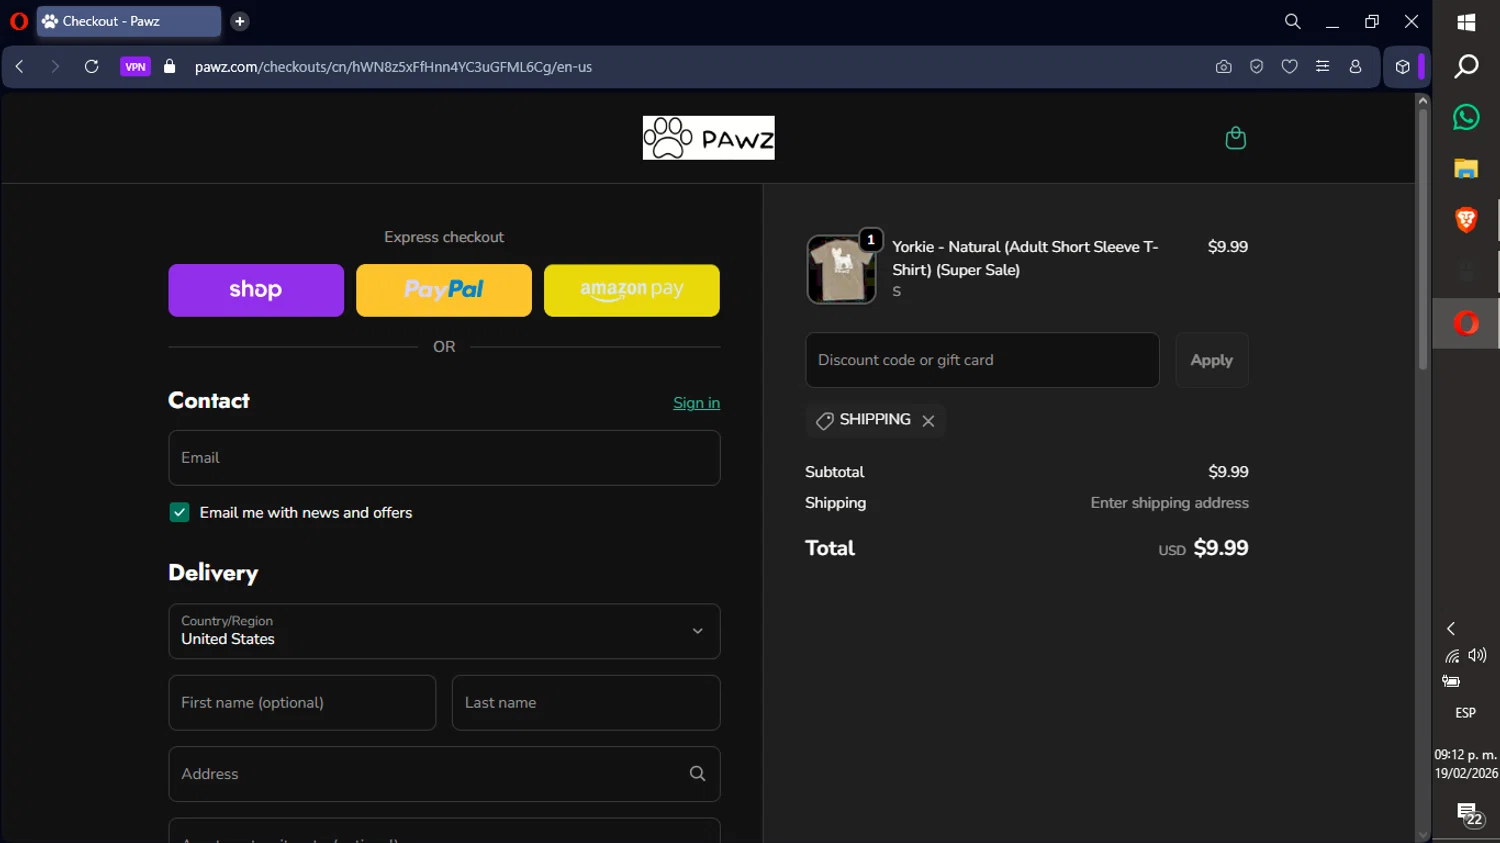This screenshot has height=843, width=1500.
Task: View site security padlock info
Action: (x=170, y=67)
